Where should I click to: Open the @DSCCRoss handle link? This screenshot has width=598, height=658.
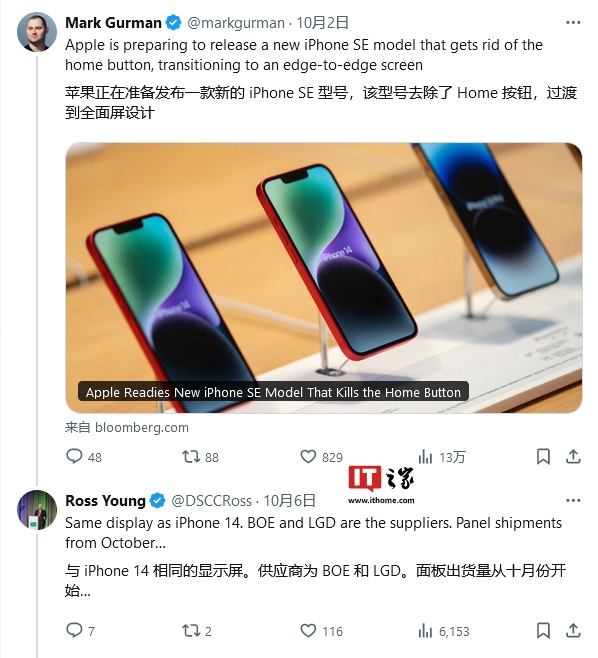coord(212,500)
